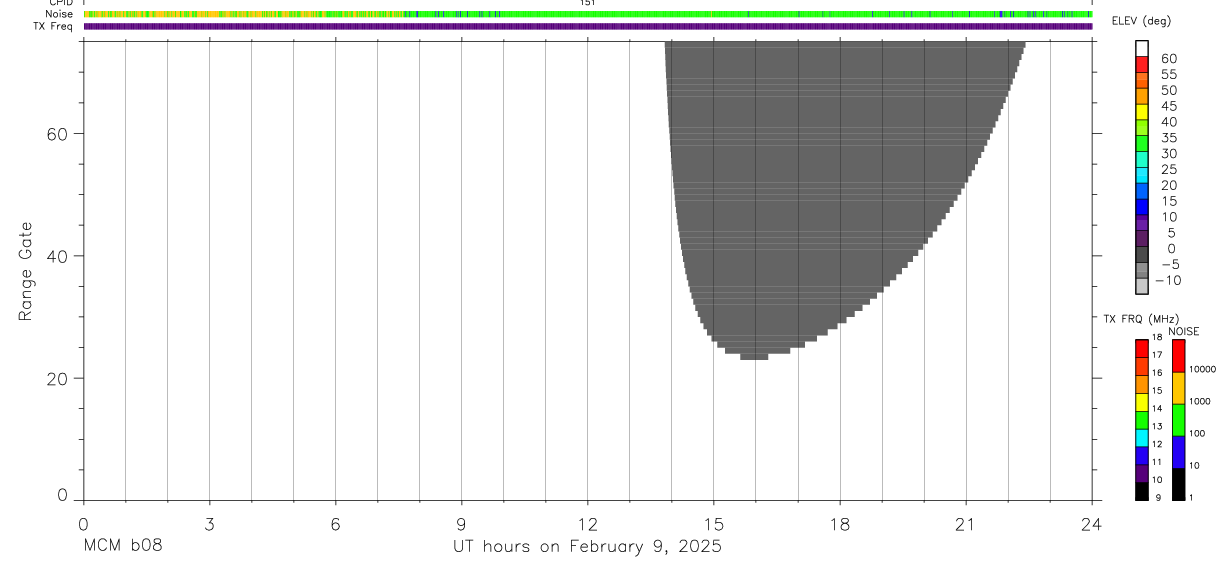Click the '10000' label on NOISE colorbar
The width and height of the screenshot is (1228, 567).
coord(1202,369)
